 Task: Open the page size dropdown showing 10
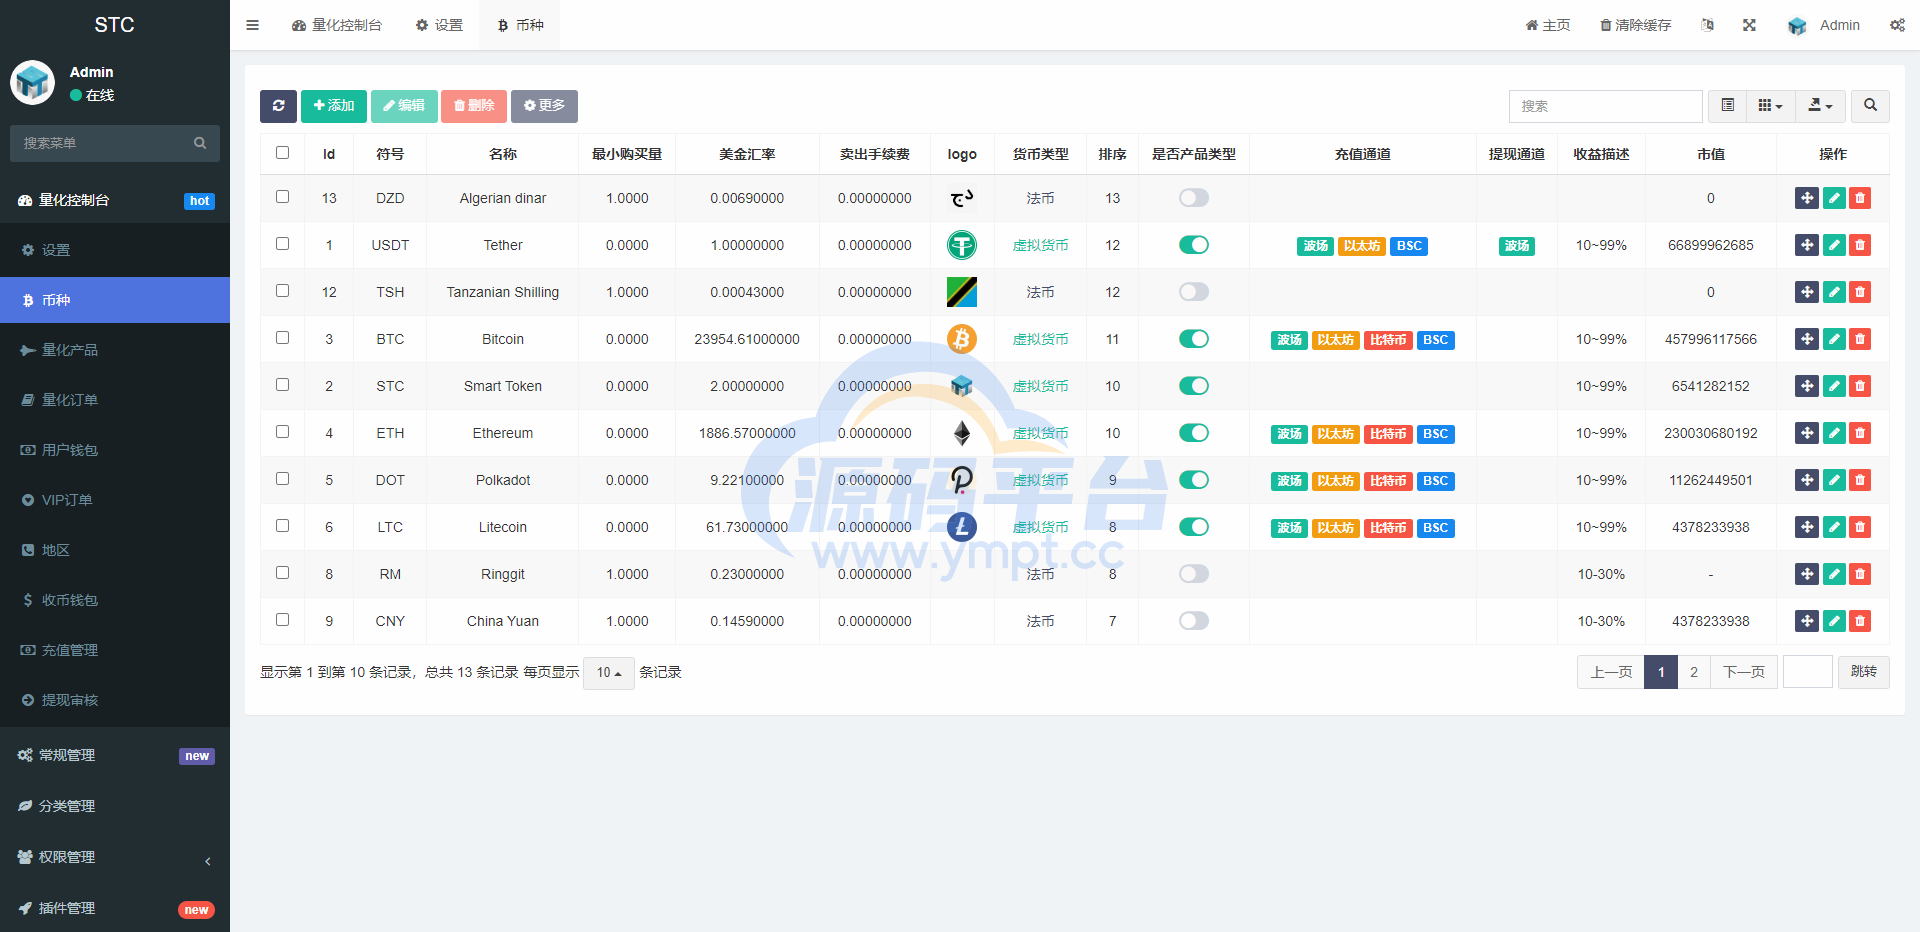(x=608, y=673)
